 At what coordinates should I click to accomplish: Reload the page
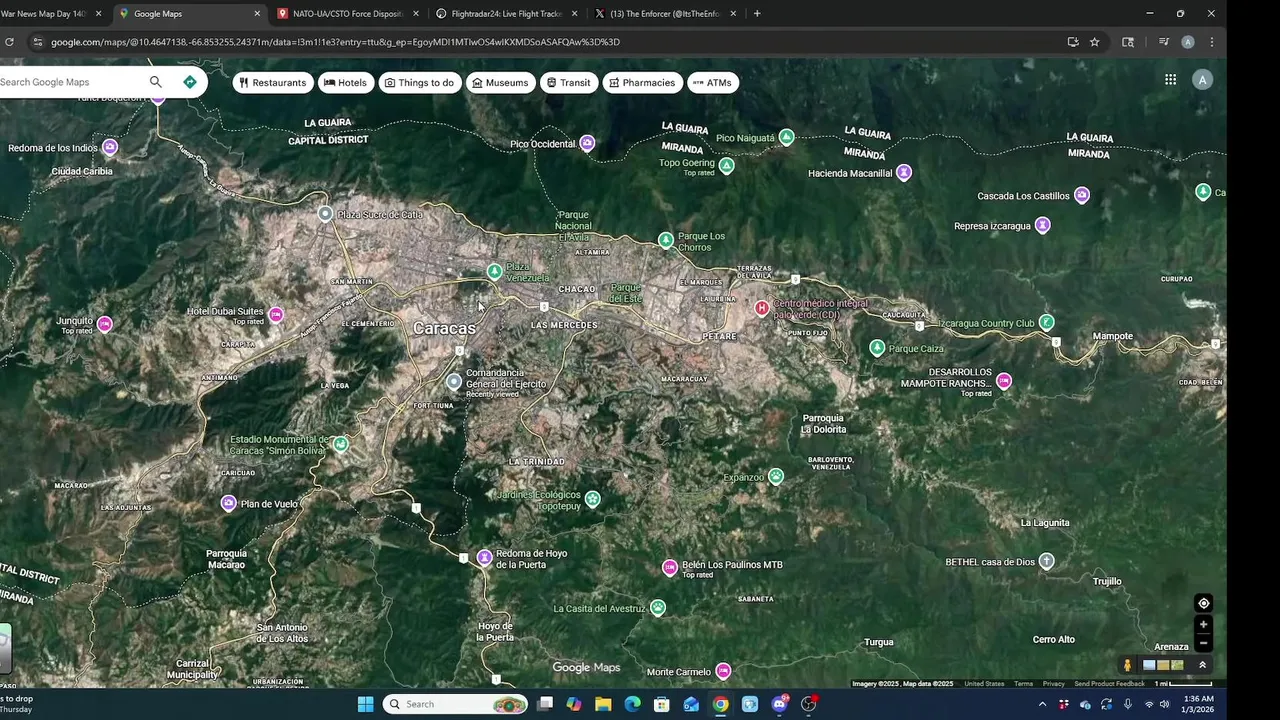9,42
